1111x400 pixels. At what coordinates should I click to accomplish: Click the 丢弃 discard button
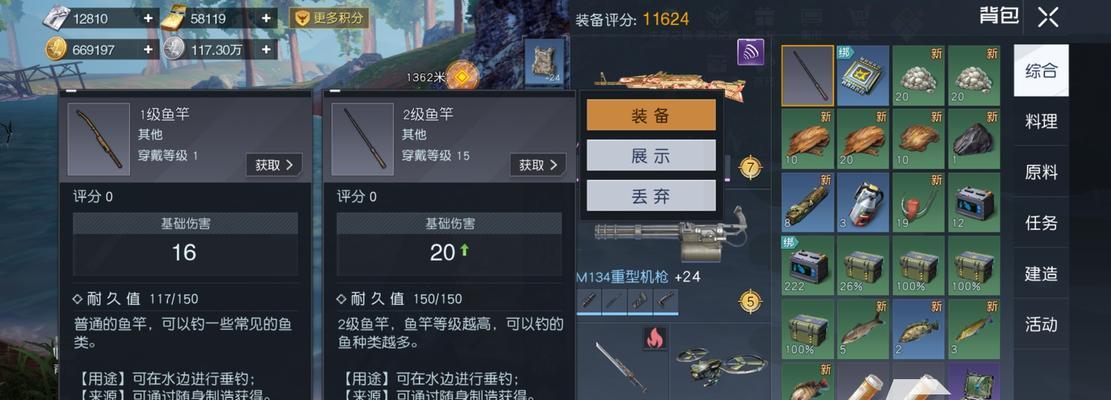pos(650,195)
